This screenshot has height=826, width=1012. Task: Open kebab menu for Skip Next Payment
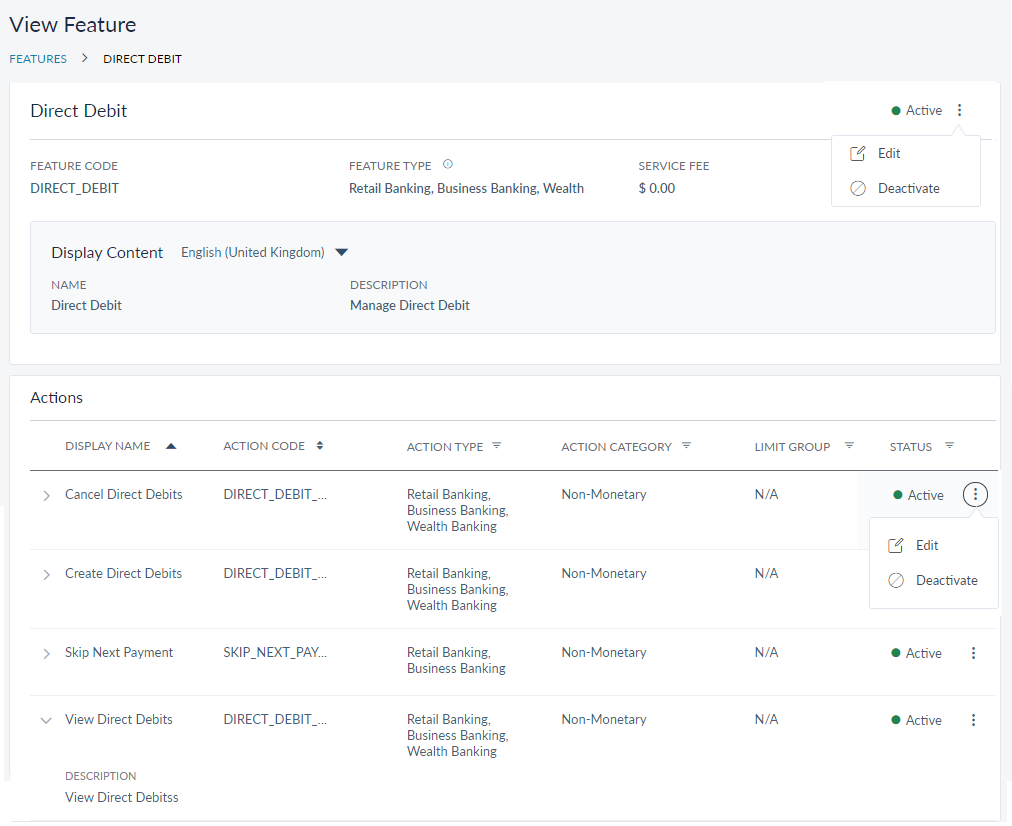point(974,653)
